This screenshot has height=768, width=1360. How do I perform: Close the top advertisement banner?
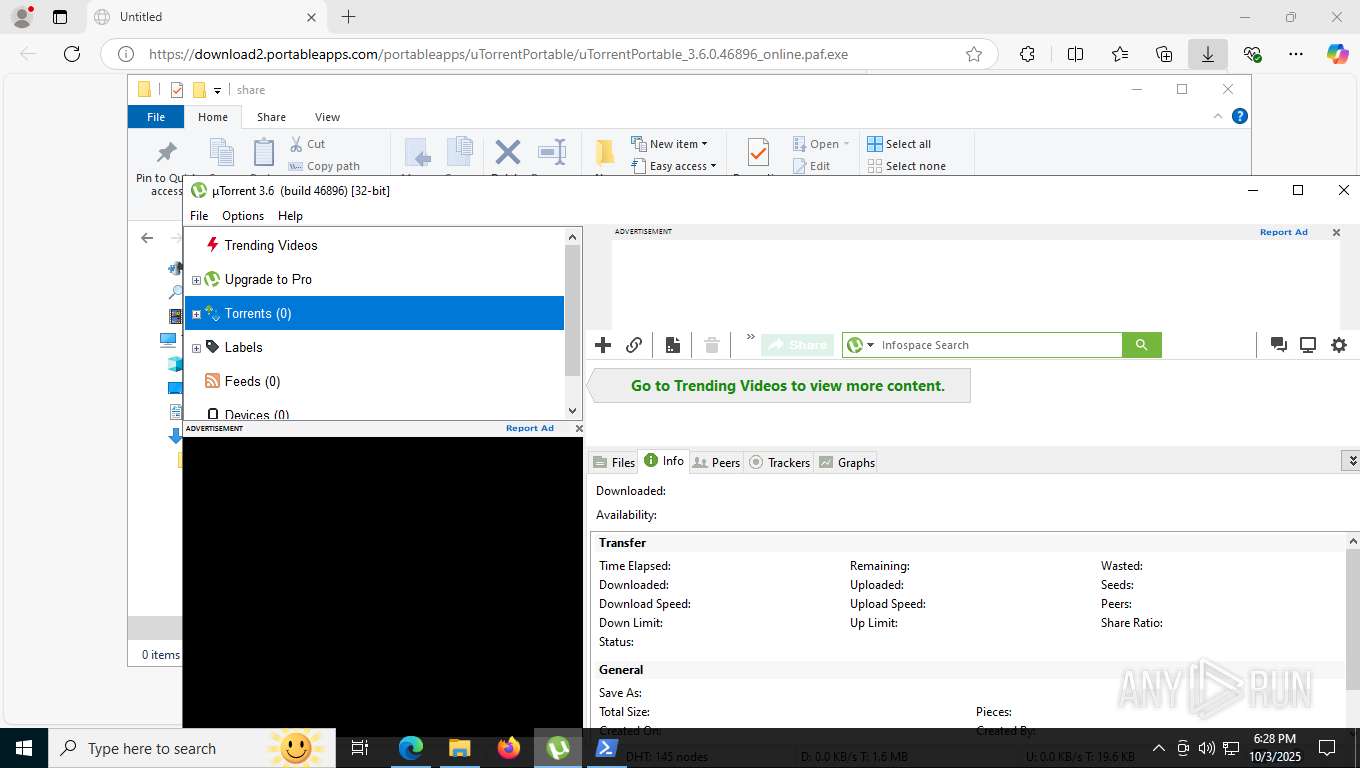click(x=1336, y=232)
